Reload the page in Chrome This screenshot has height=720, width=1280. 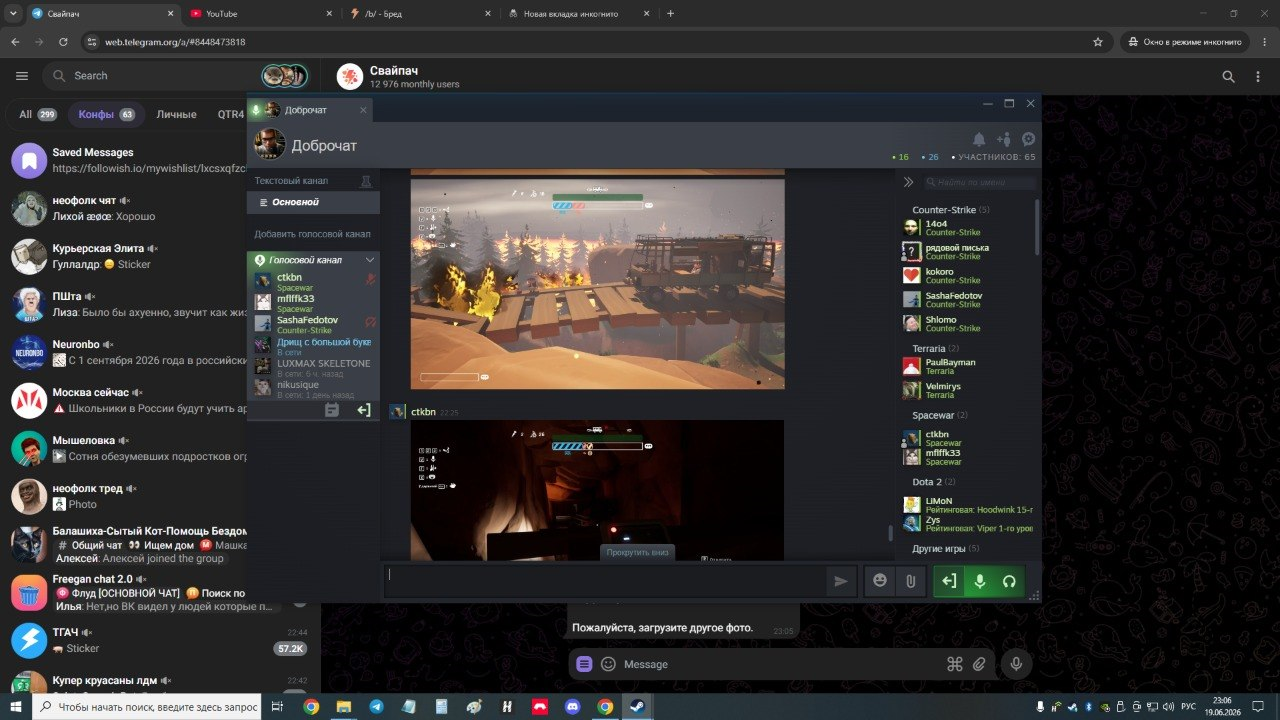[63, 42]
